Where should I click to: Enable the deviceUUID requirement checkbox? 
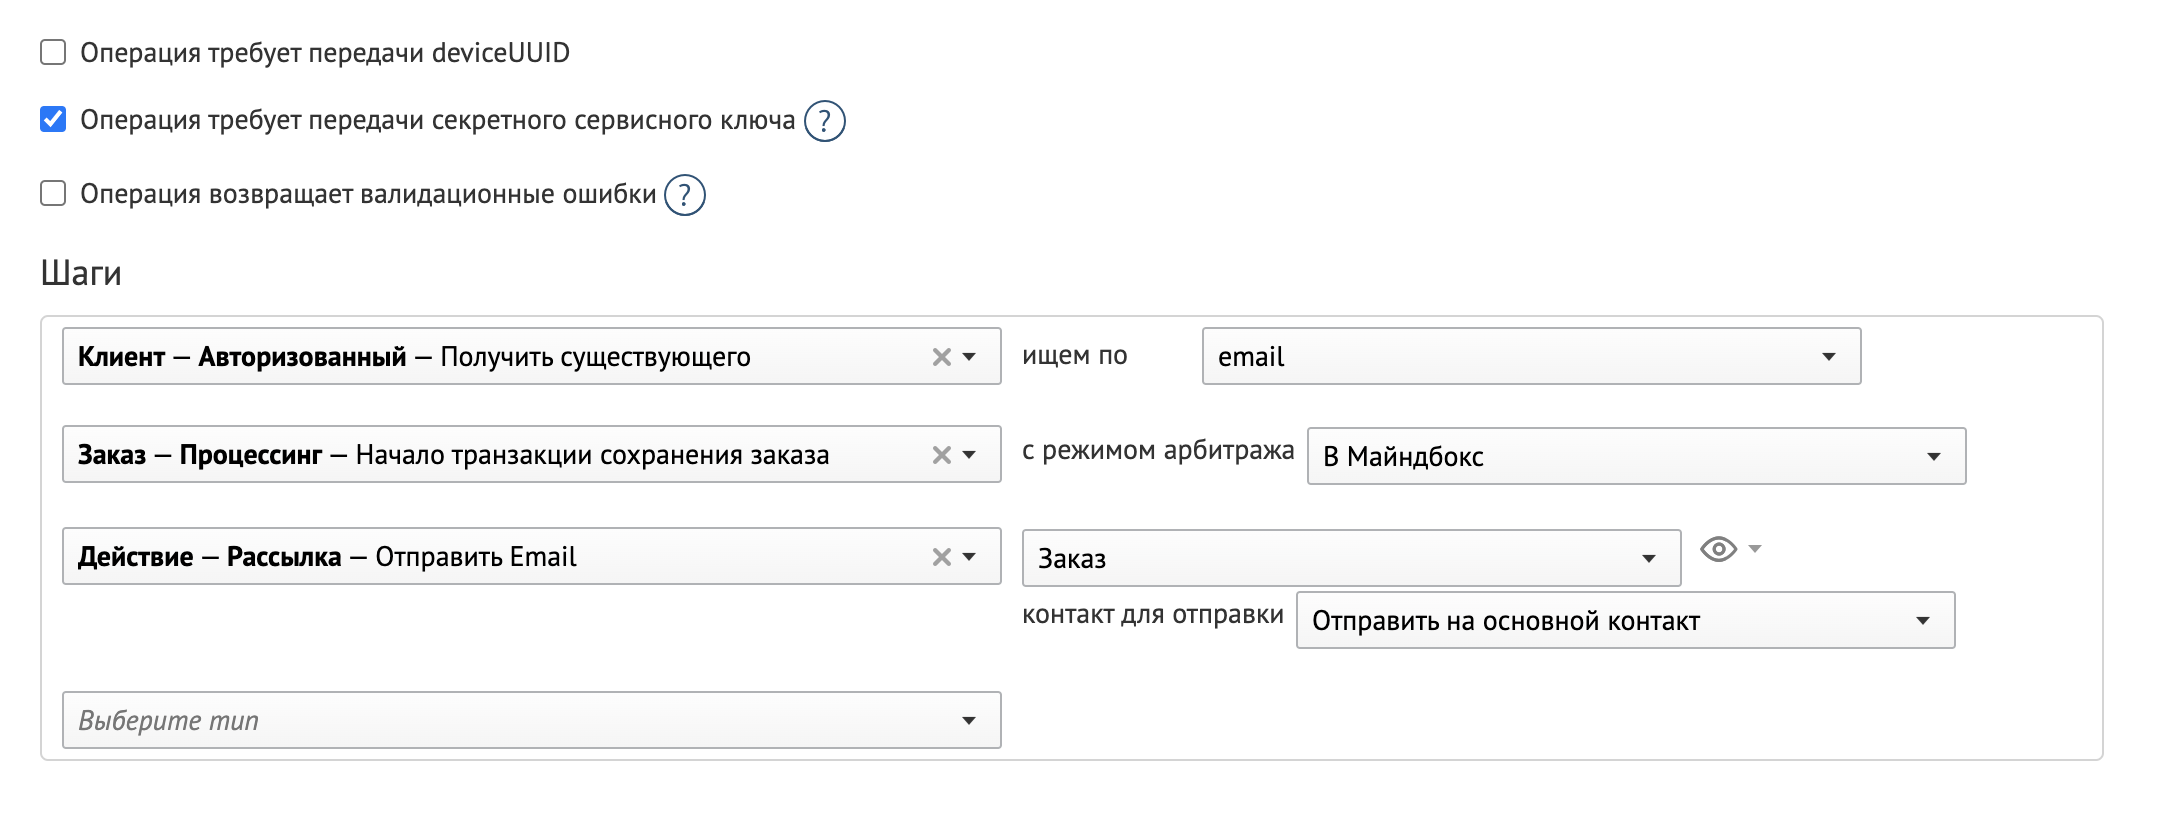point(53,52)
